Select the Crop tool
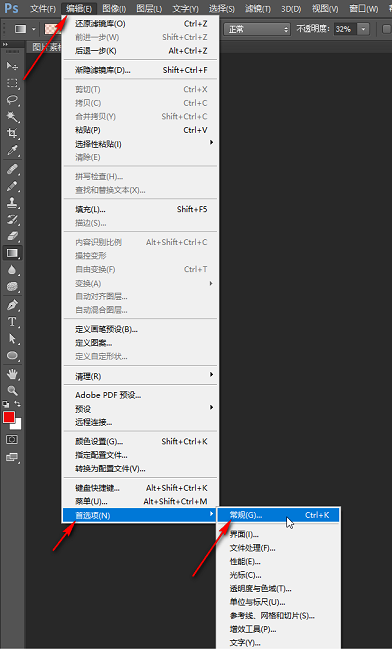The width and height of the screenshot is (392, 650). point(12,133)
